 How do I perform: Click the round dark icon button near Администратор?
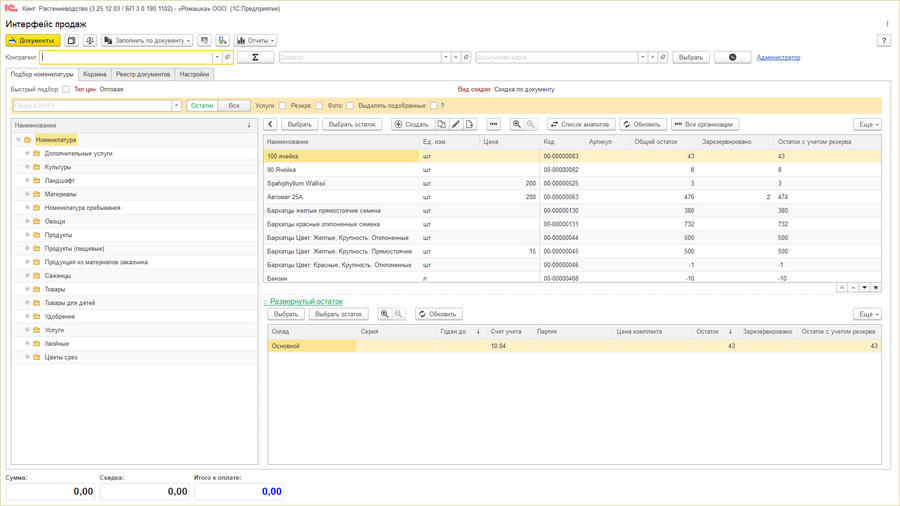732,58
